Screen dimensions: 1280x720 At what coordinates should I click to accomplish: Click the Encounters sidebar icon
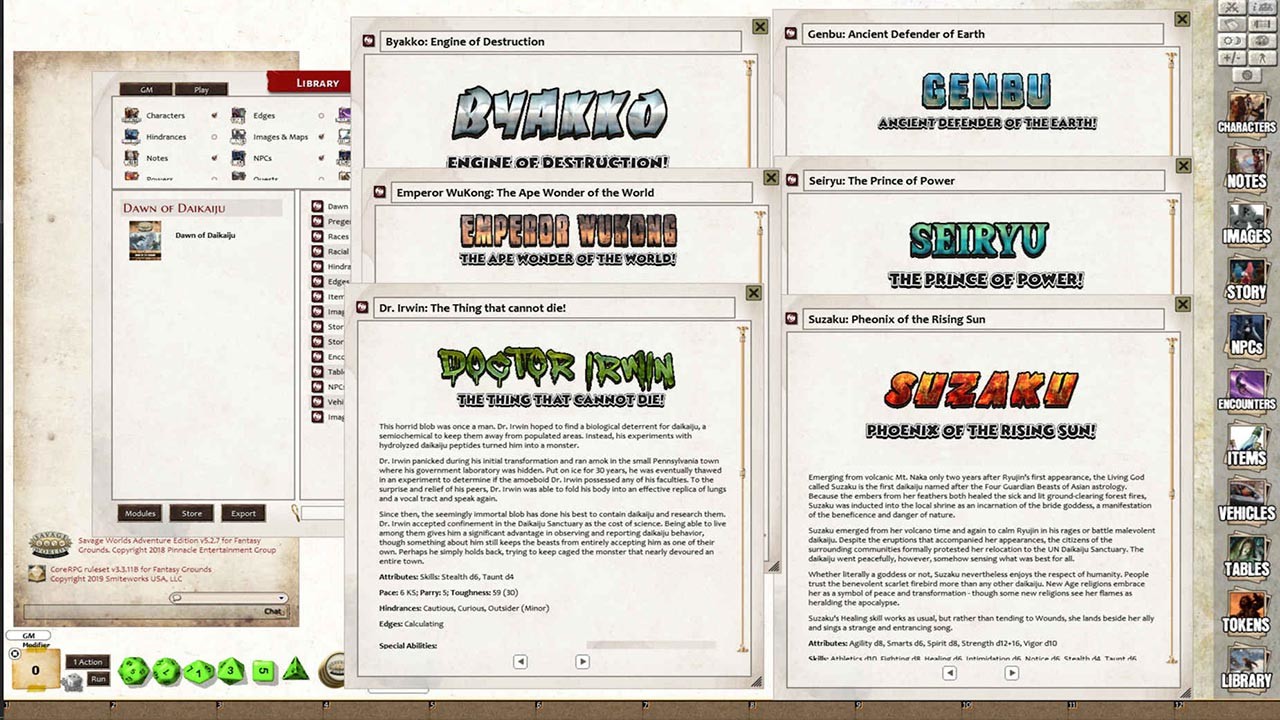pyautogui.click(x=1246, y=389)
